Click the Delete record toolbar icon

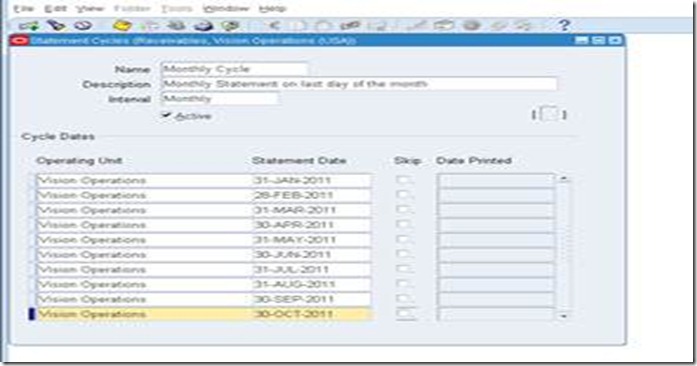pos(378,25)
